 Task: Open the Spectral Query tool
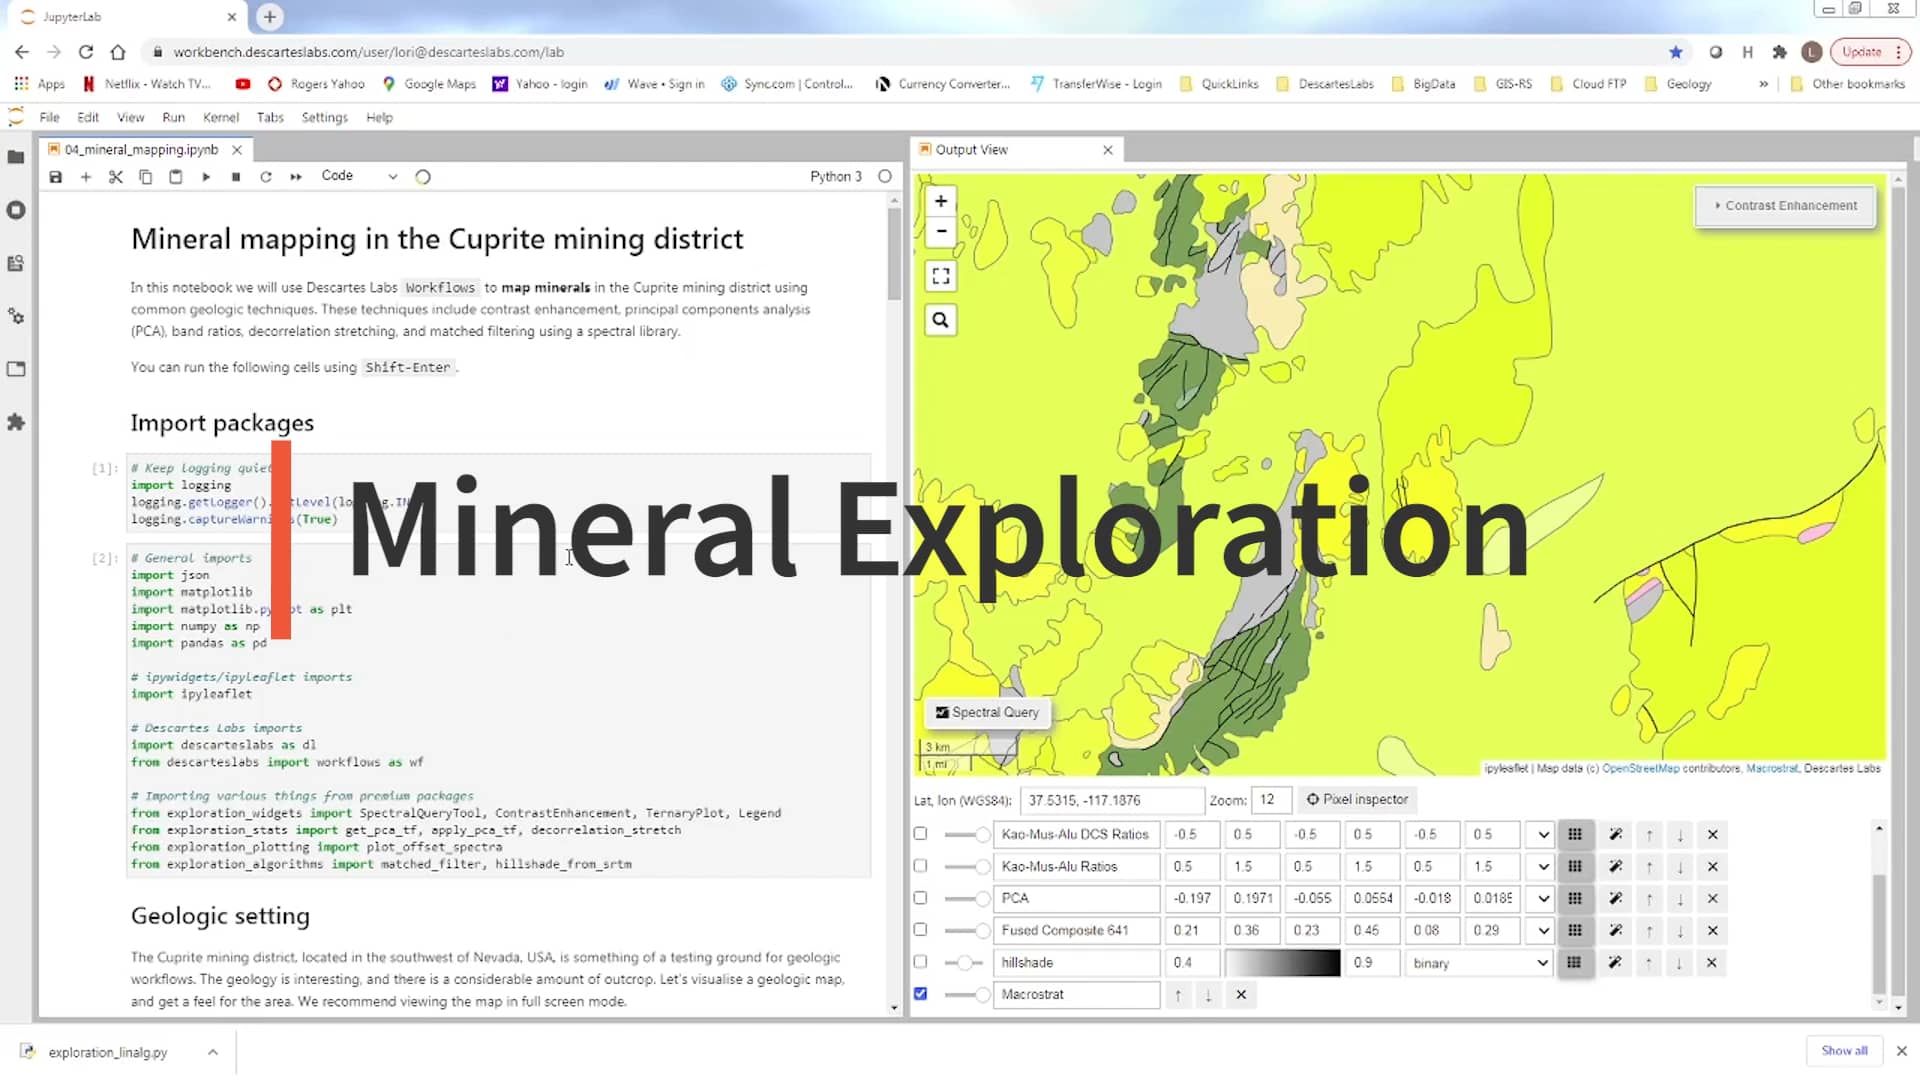pos(986,712)
